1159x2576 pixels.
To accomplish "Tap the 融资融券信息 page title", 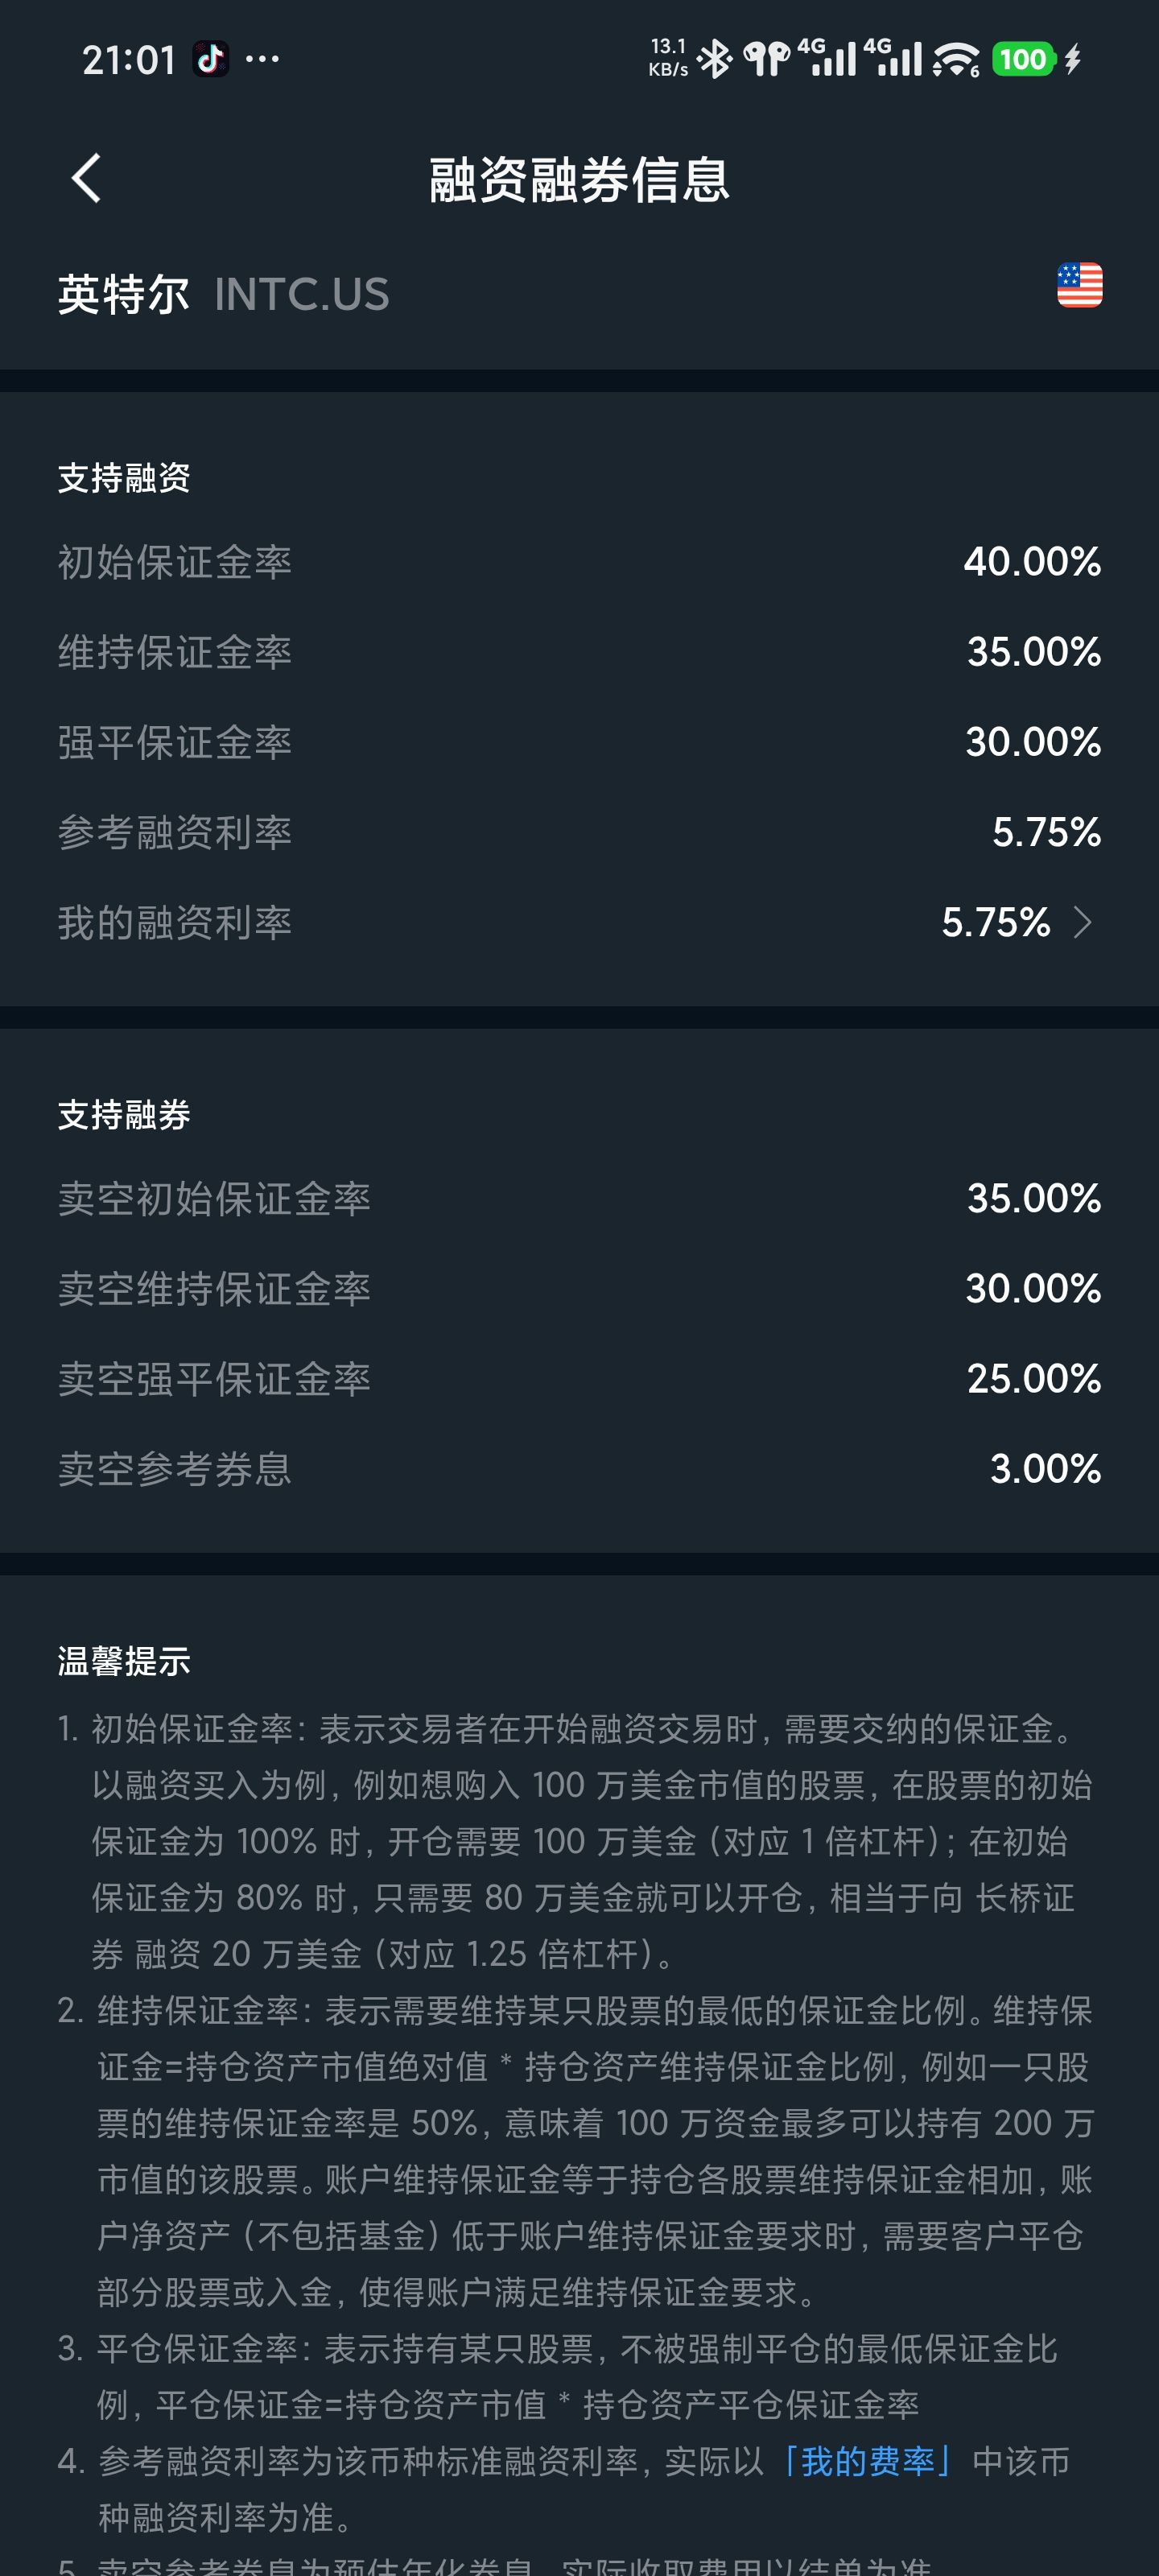I will click(x=579, y=180).
